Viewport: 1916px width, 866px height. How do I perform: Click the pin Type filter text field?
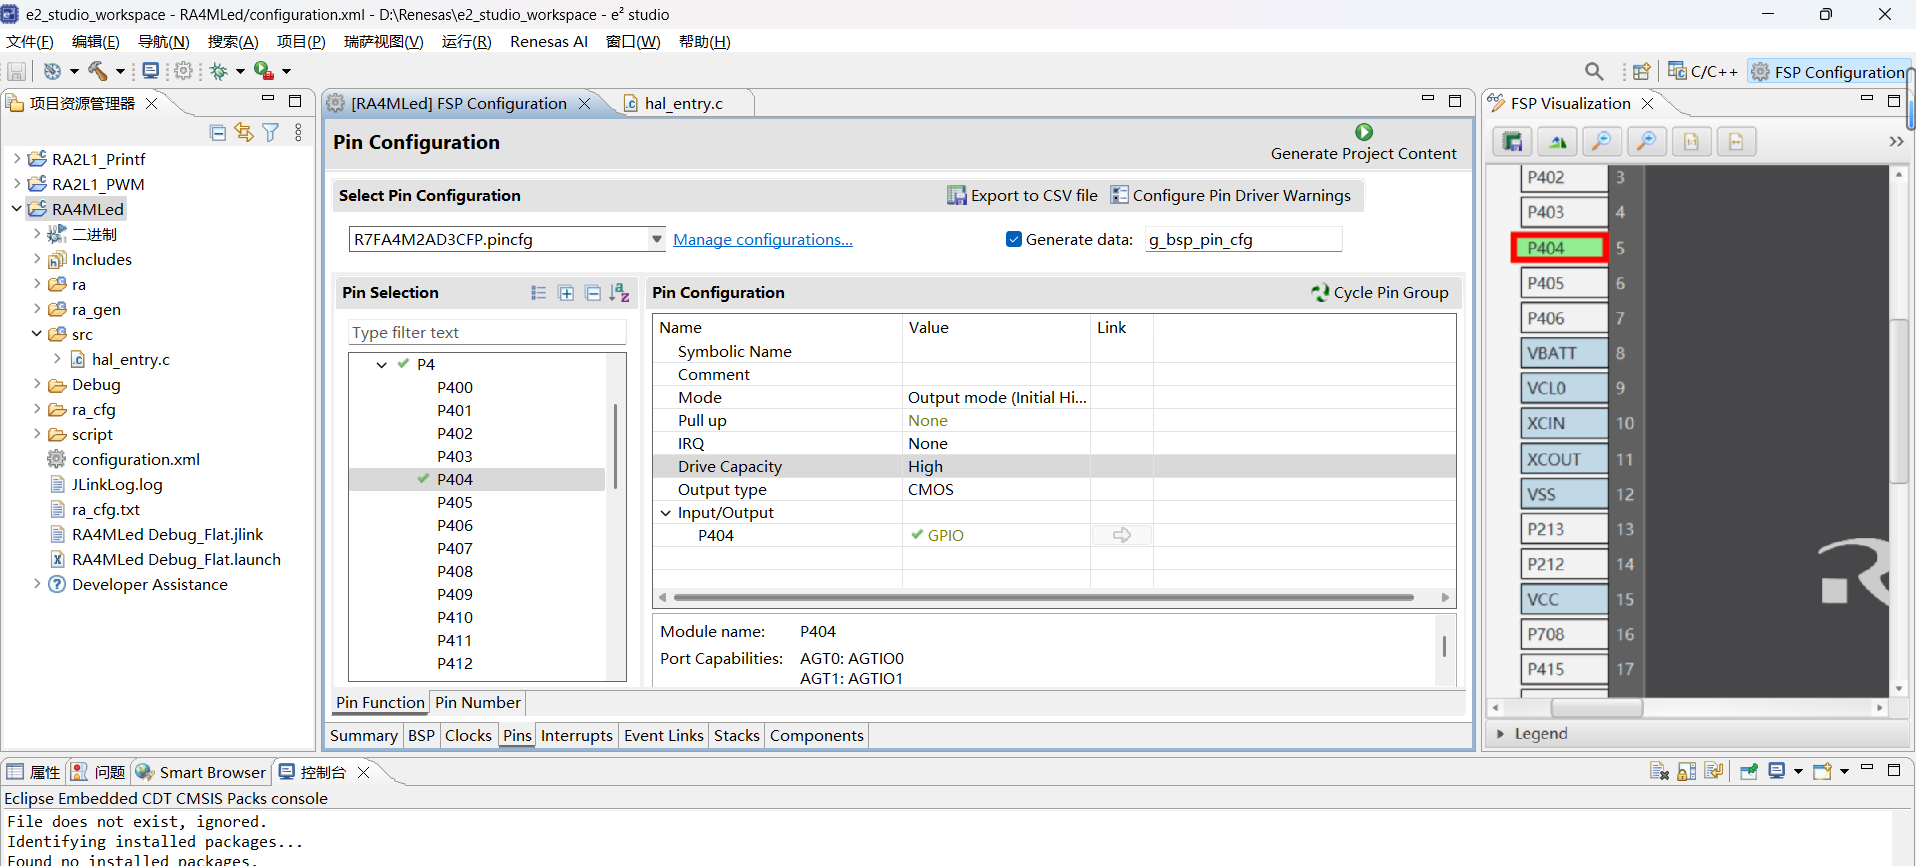click(487, 332)
